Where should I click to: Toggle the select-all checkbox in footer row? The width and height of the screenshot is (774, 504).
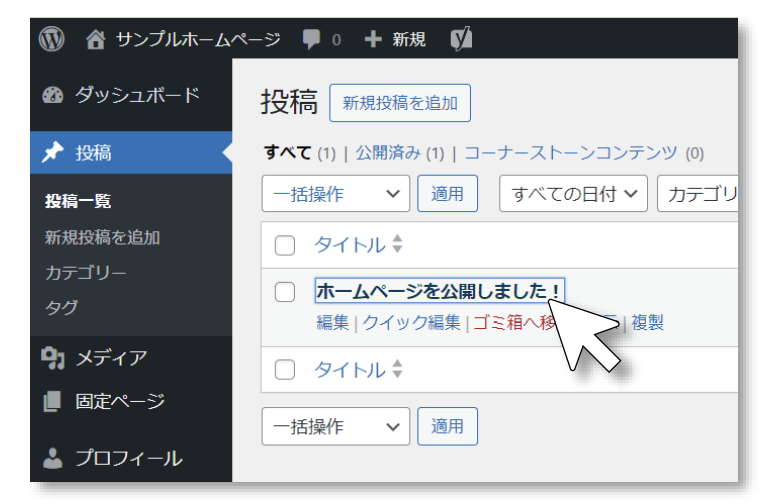click(285, 370)
